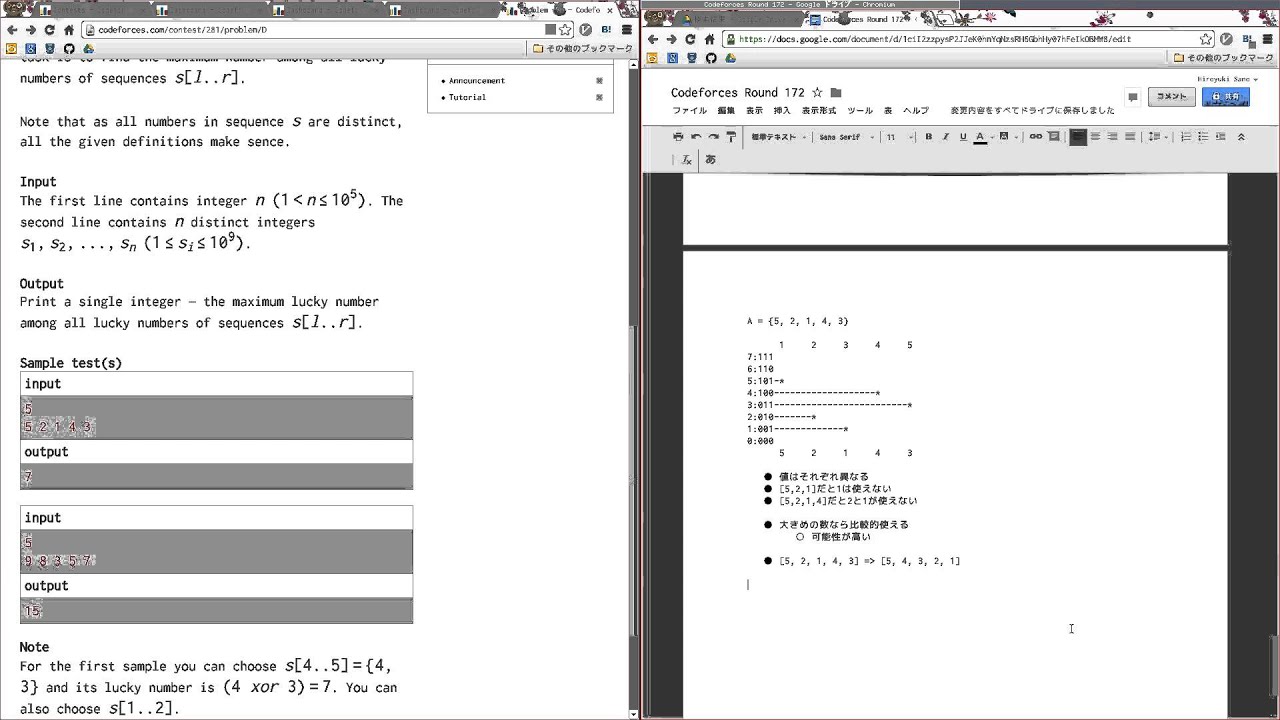Bookmark the Codeforces page with star
This screenshot has height=720, width=1280.
(x=565, y=30)
